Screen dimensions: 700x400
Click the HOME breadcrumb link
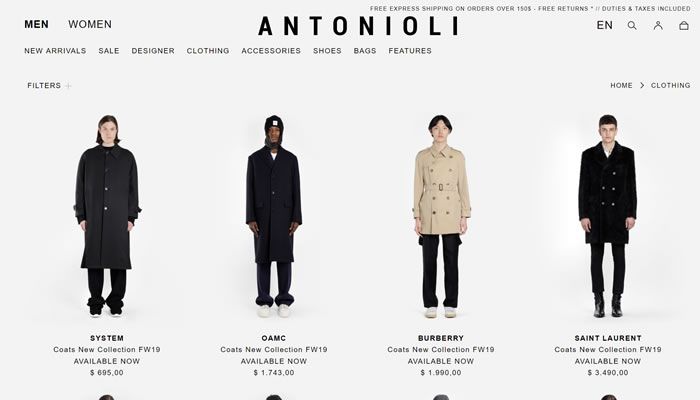(621, 85)
